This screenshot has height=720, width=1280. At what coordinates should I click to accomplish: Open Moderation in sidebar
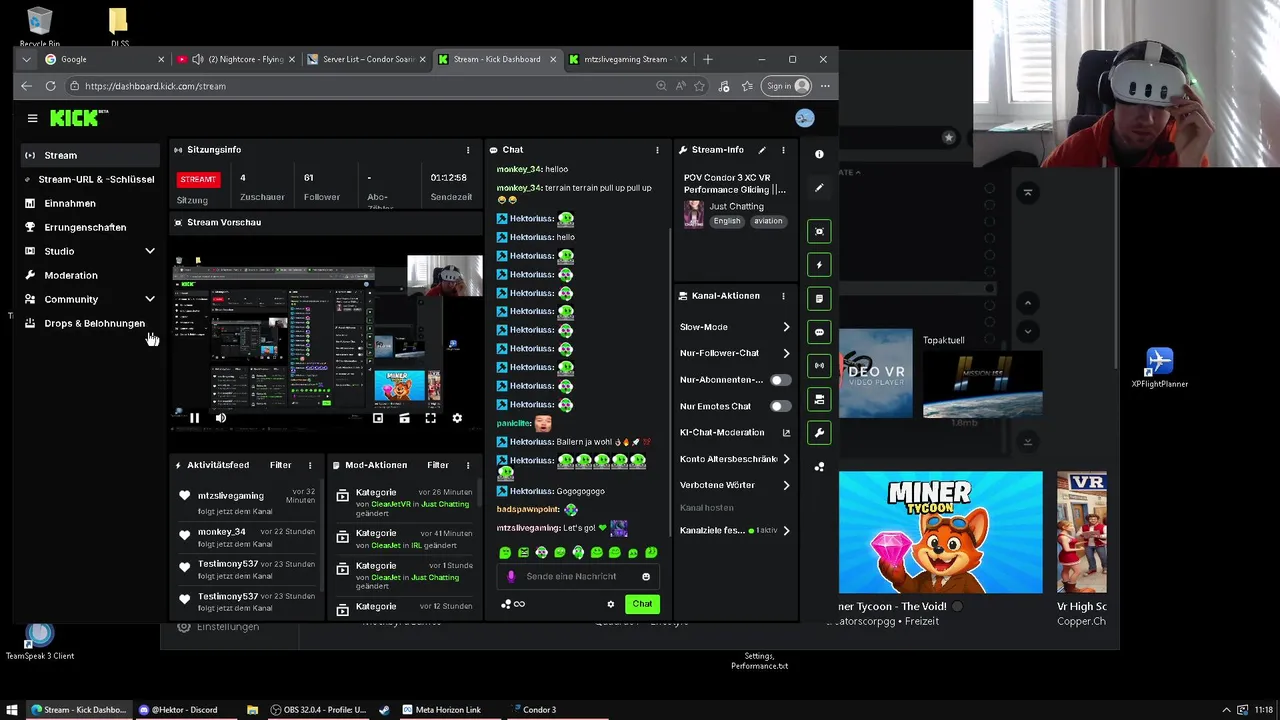[x=90, y=275]
